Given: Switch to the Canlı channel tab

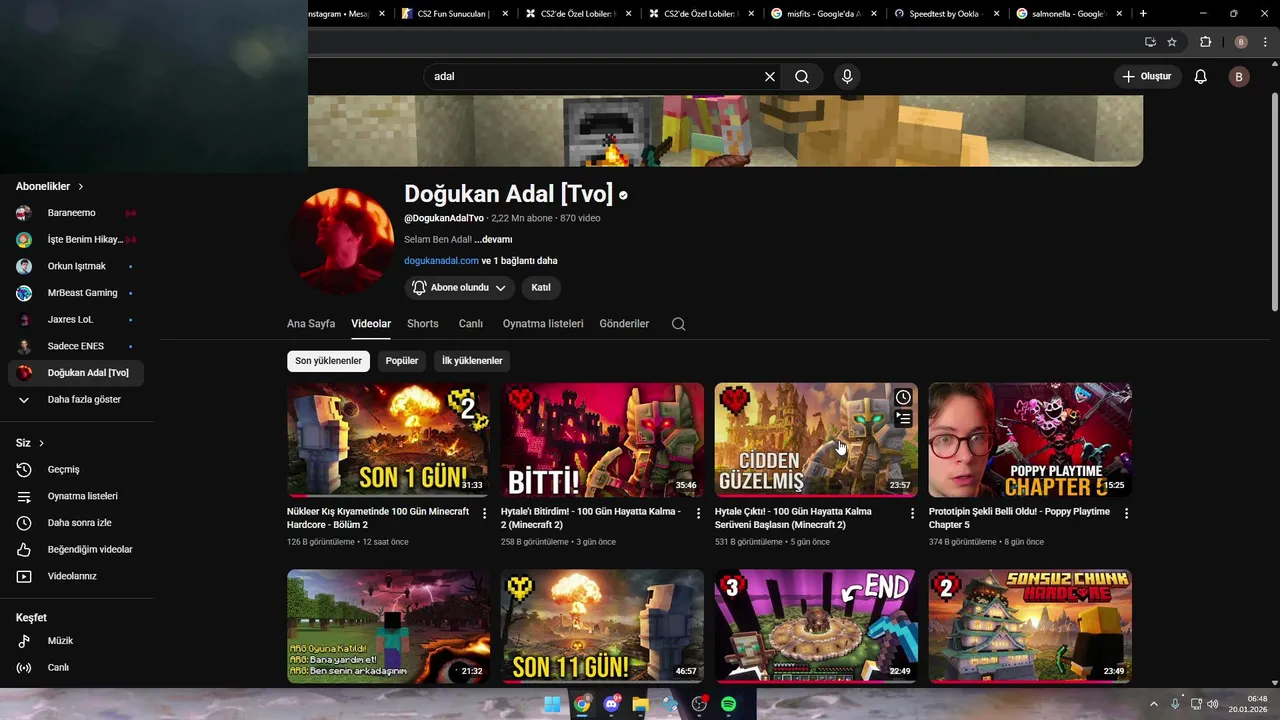Looking at the screenshot, I should 471,324.
